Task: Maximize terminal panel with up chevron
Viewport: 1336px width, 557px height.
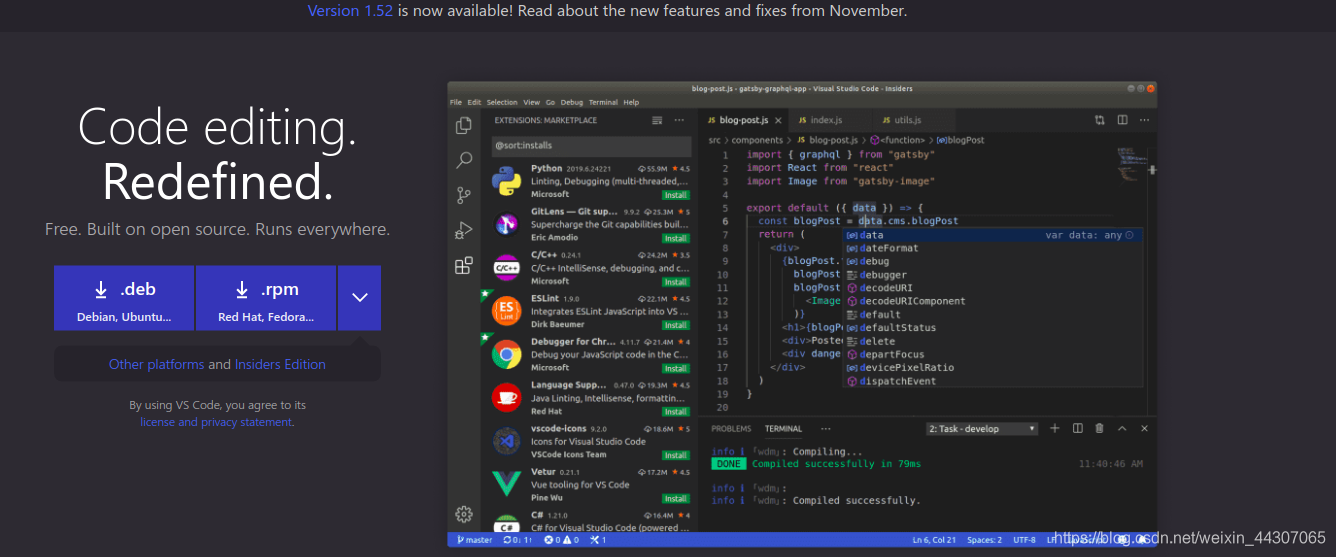Action: [x=1122, y=428]
